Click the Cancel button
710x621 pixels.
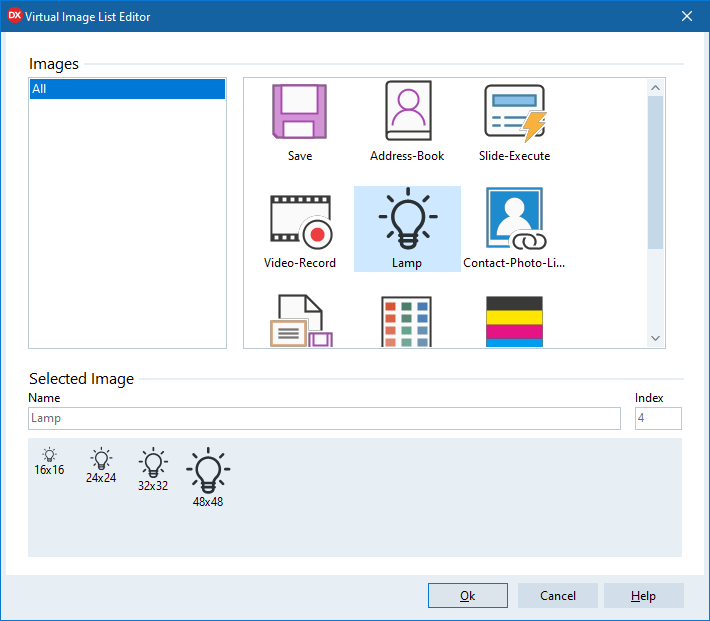click(x=558, y=596)
